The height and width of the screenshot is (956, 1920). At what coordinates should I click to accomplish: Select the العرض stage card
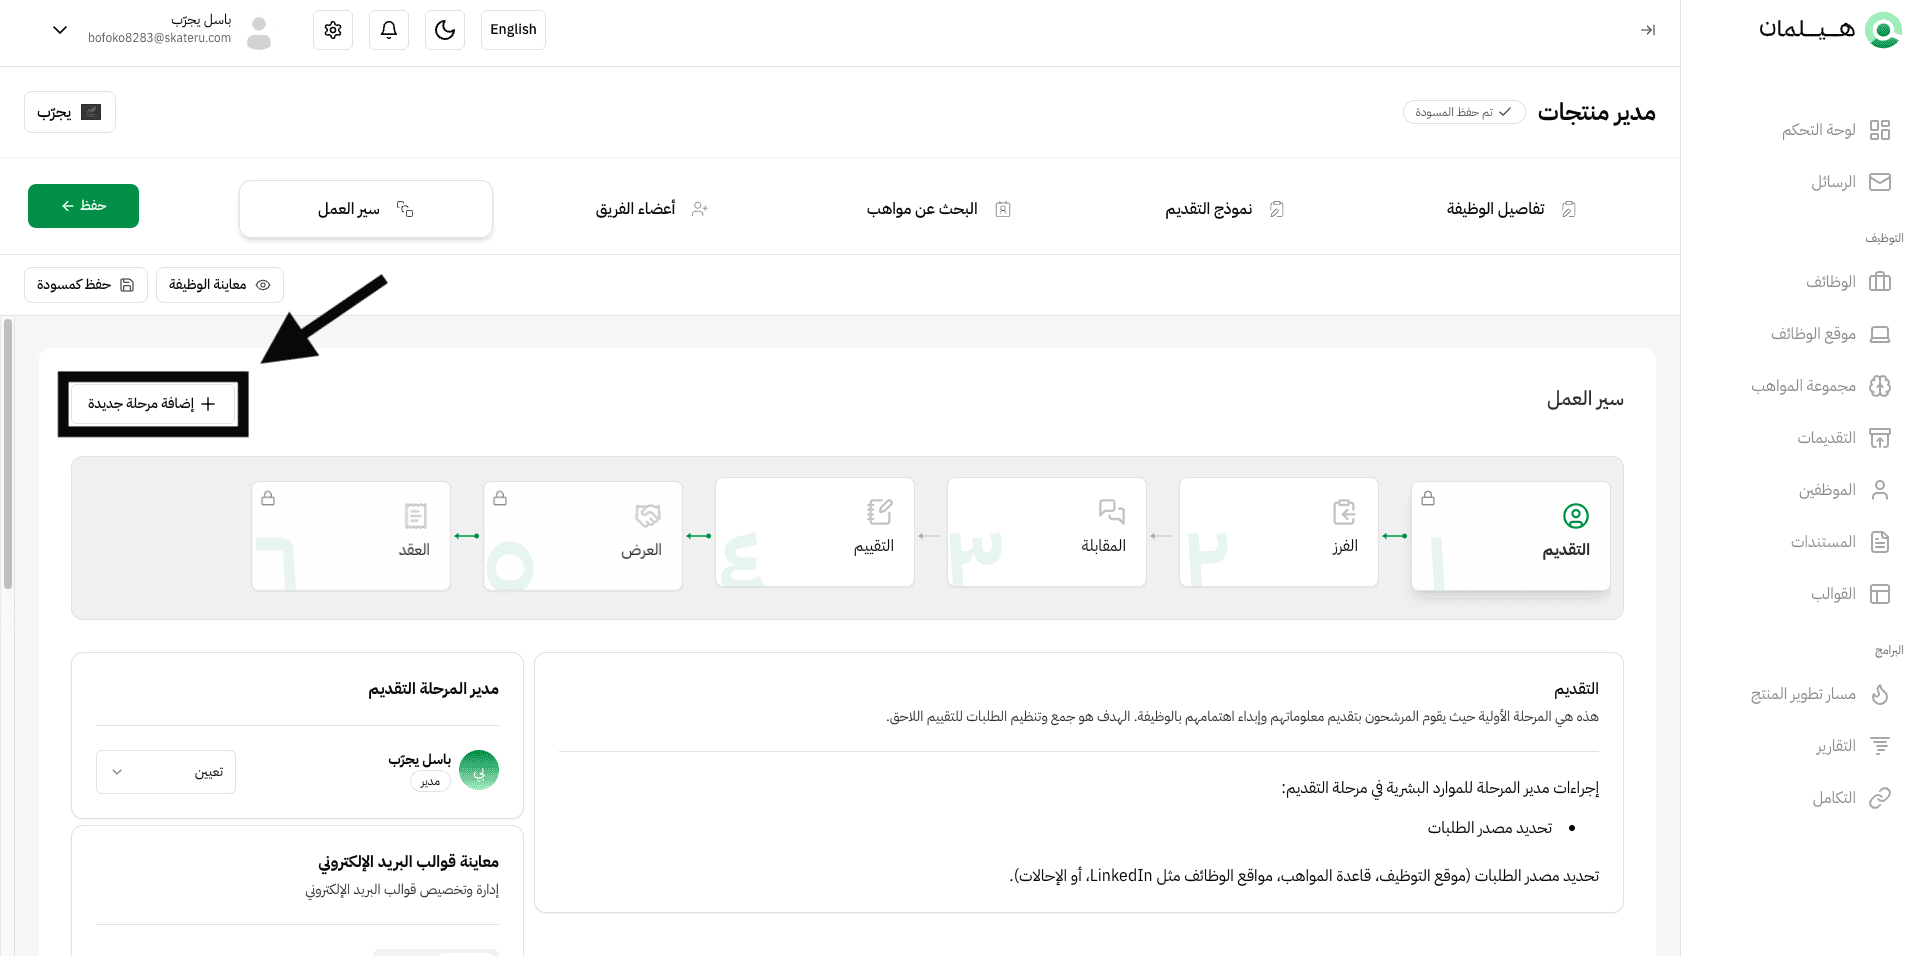pos(582,536)
